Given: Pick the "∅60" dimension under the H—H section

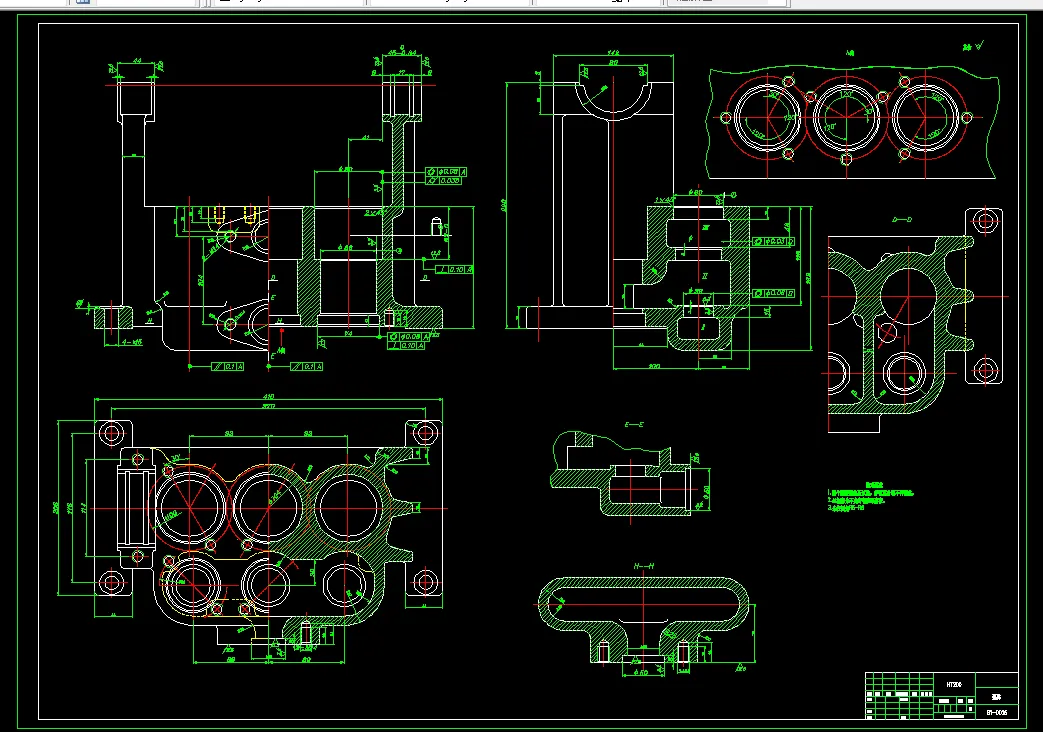Looking at the screenshot, I should pyautogui.click(x=640, y=673).
